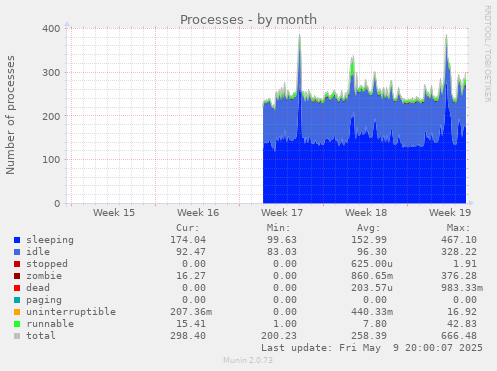Image resolution: width=497 pixels, height=371 pixels.
Task: Click the total max value 666.48
Action: [x=459, y=336]
